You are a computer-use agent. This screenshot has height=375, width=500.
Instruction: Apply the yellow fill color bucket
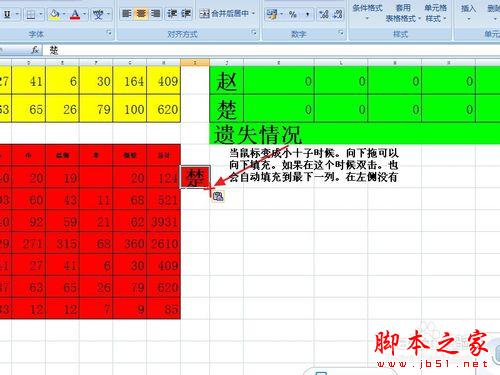click(x=54, y=14)
